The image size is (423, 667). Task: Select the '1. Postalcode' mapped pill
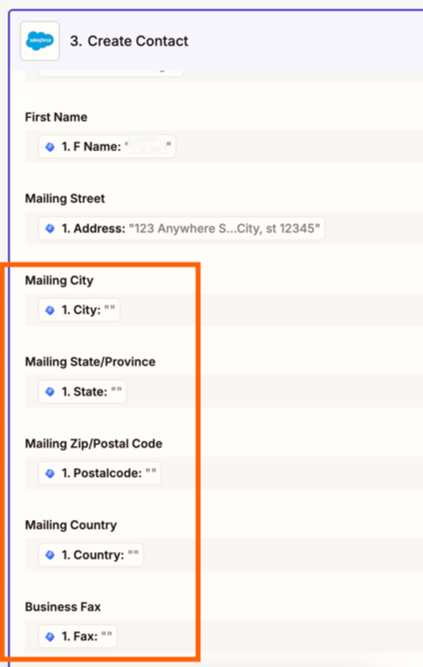(100, 473)
